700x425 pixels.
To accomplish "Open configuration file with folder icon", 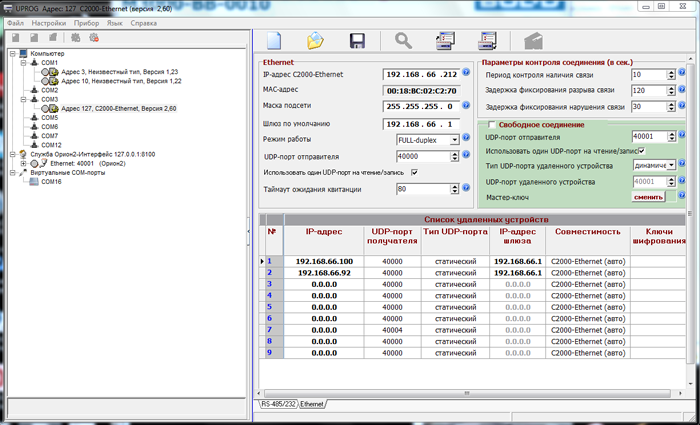I will pos(315,41).
